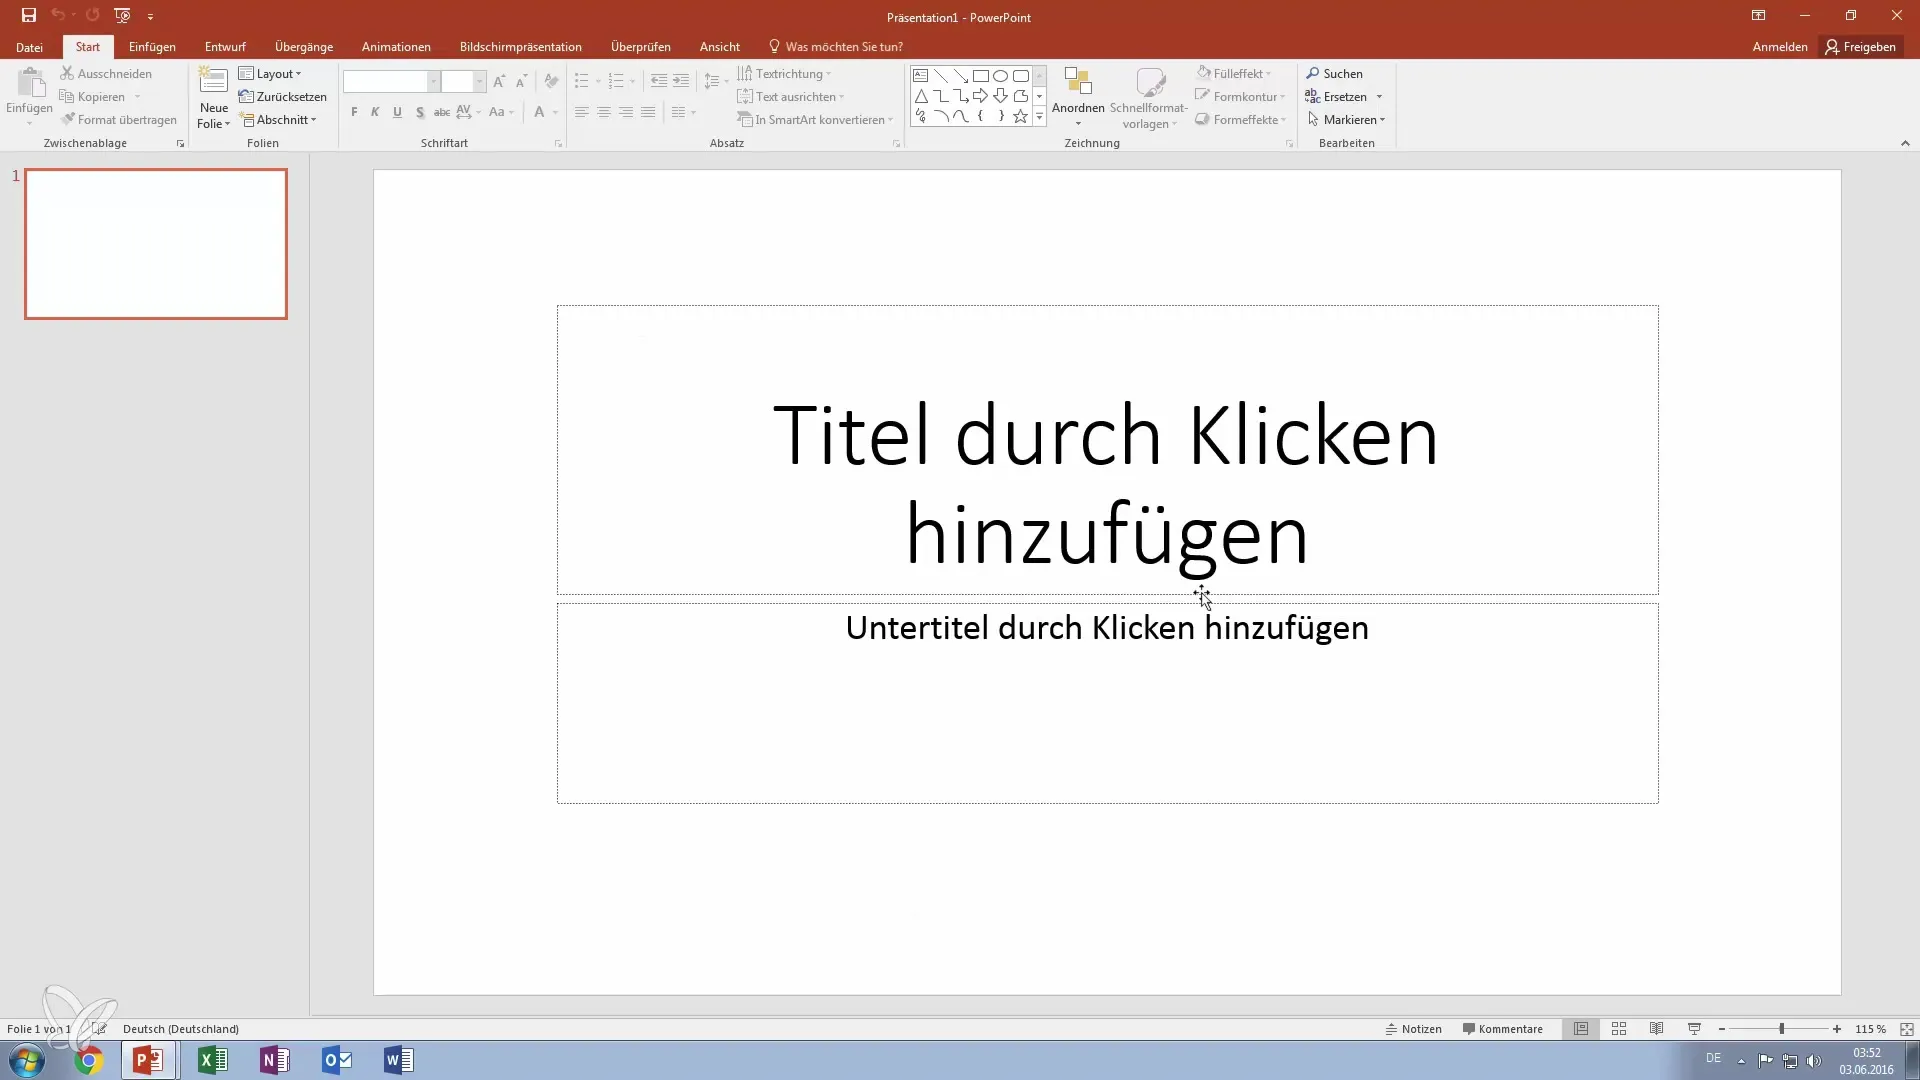Click the Freigeben share button
Viewport: 1920px width, 1080px height.
[x=1861, y=47]
